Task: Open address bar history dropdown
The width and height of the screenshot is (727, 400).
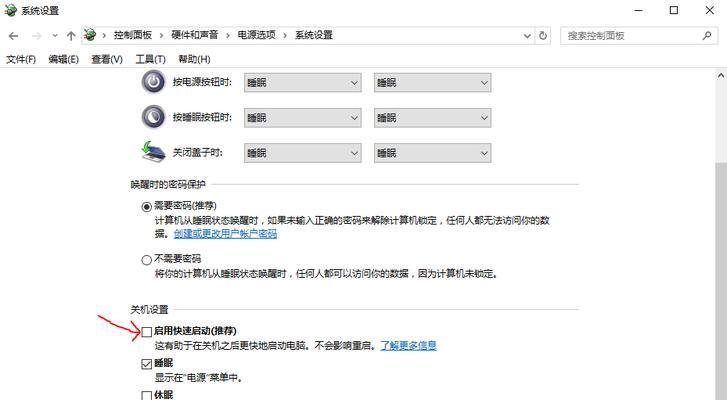Action: click(x=527, y=36)
